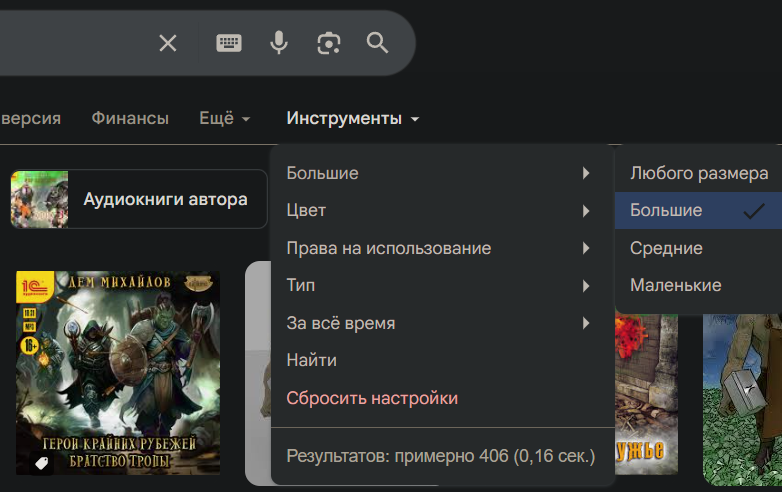Select Средние image size option

click(666, 248)
